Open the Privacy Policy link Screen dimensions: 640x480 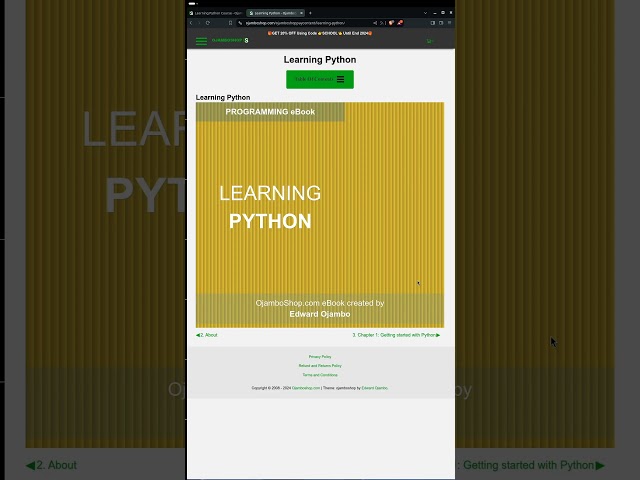pyautogui.click(x=320, y=357)
